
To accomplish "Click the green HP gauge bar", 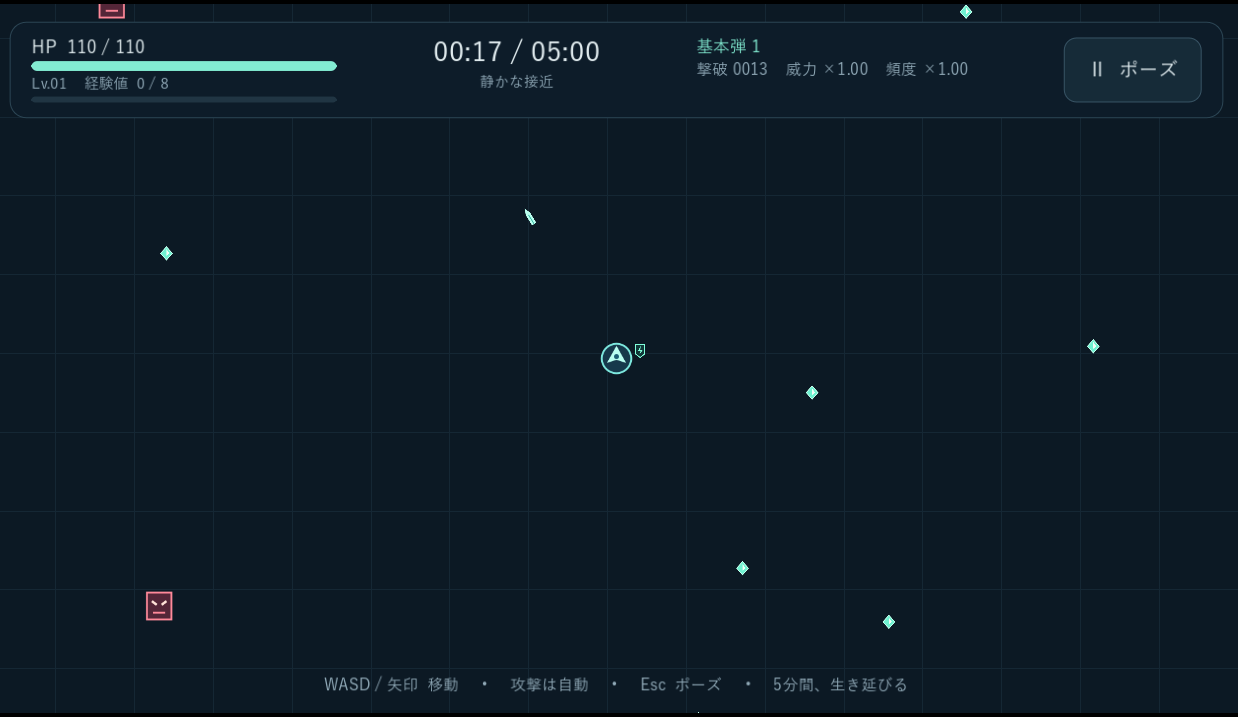I will tap(184, 66).
